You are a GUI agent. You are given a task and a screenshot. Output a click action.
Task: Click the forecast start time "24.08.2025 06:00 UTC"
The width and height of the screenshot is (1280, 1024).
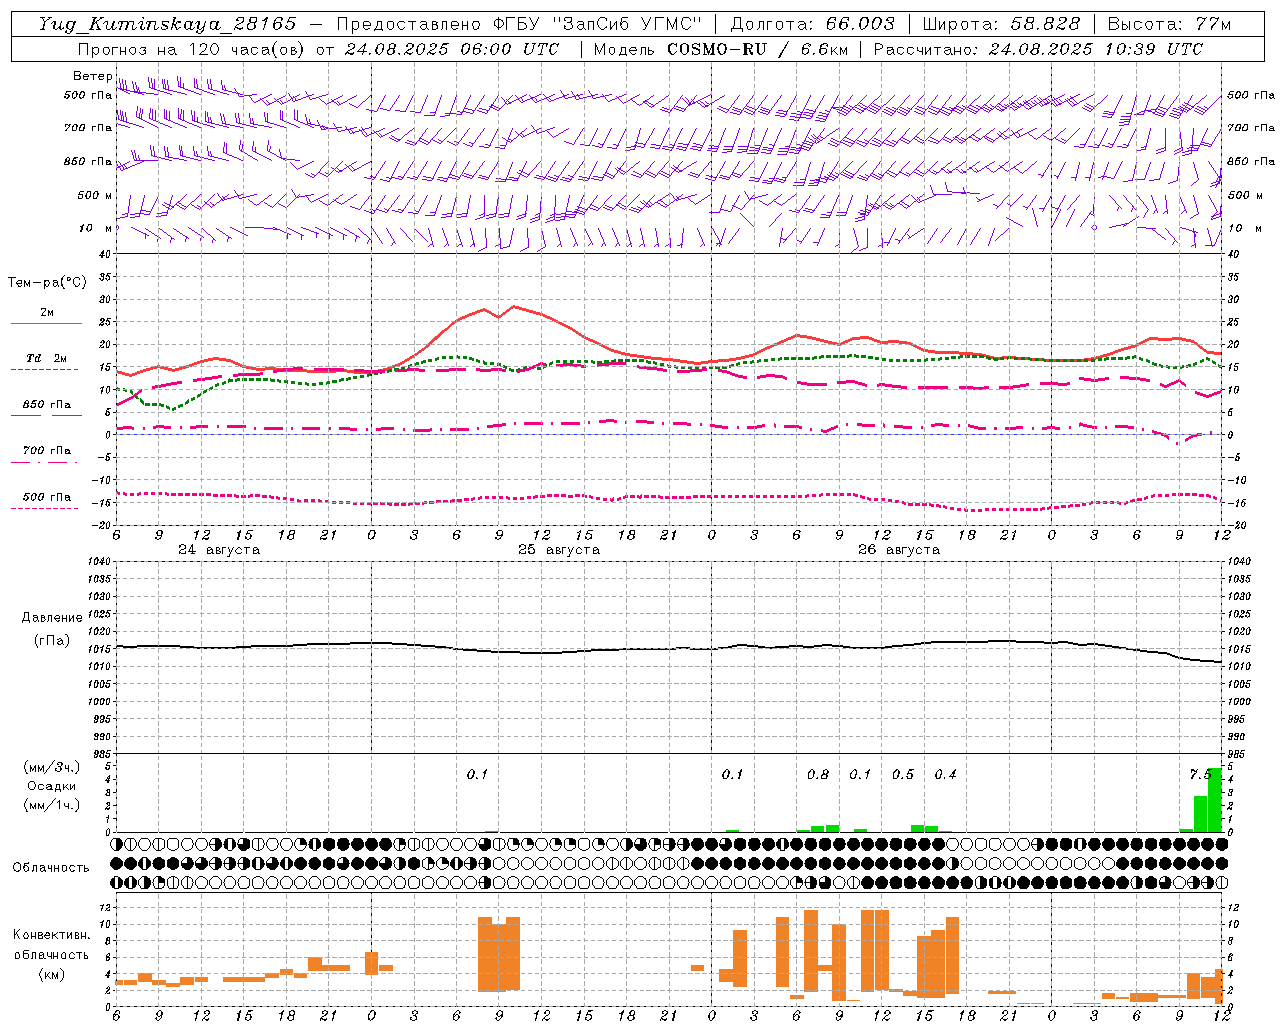coord(451,49)
